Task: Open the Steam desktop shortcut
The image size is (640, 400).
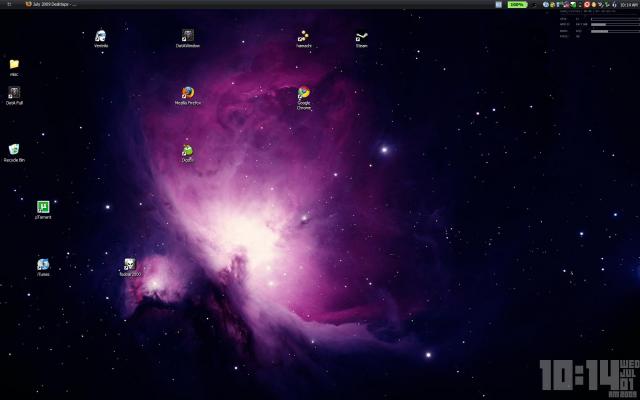Action: tap(362, 37)
